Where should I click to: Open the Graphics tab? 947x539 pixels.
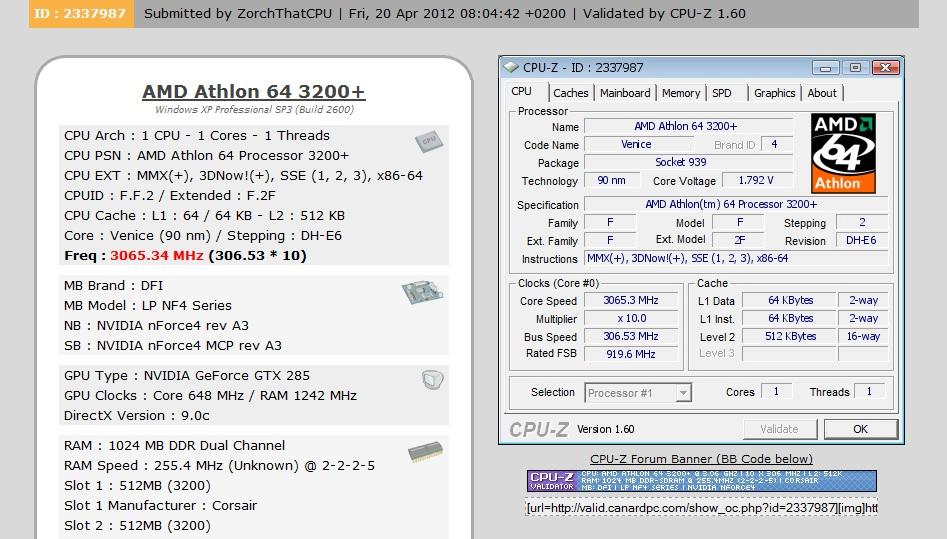point(774,93)
